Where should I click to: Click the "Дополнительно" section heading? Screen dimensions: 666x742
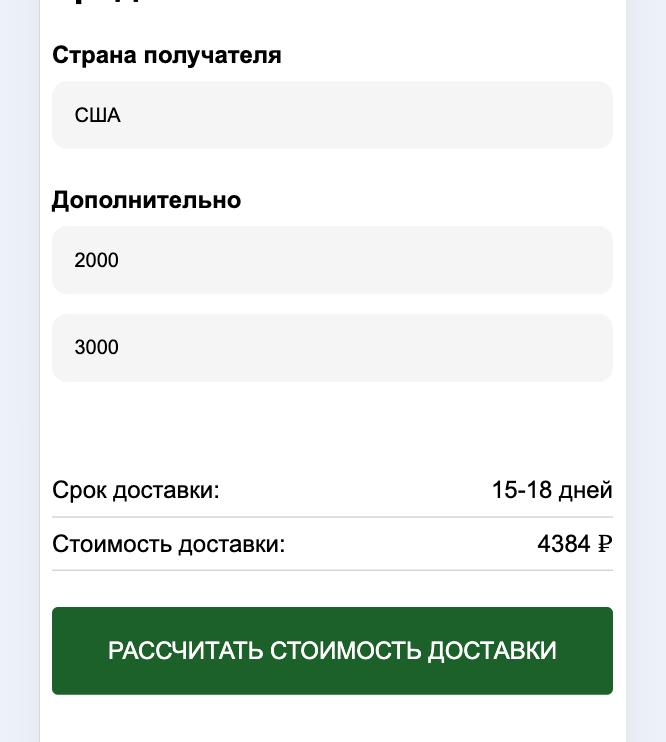pos(146,200)
